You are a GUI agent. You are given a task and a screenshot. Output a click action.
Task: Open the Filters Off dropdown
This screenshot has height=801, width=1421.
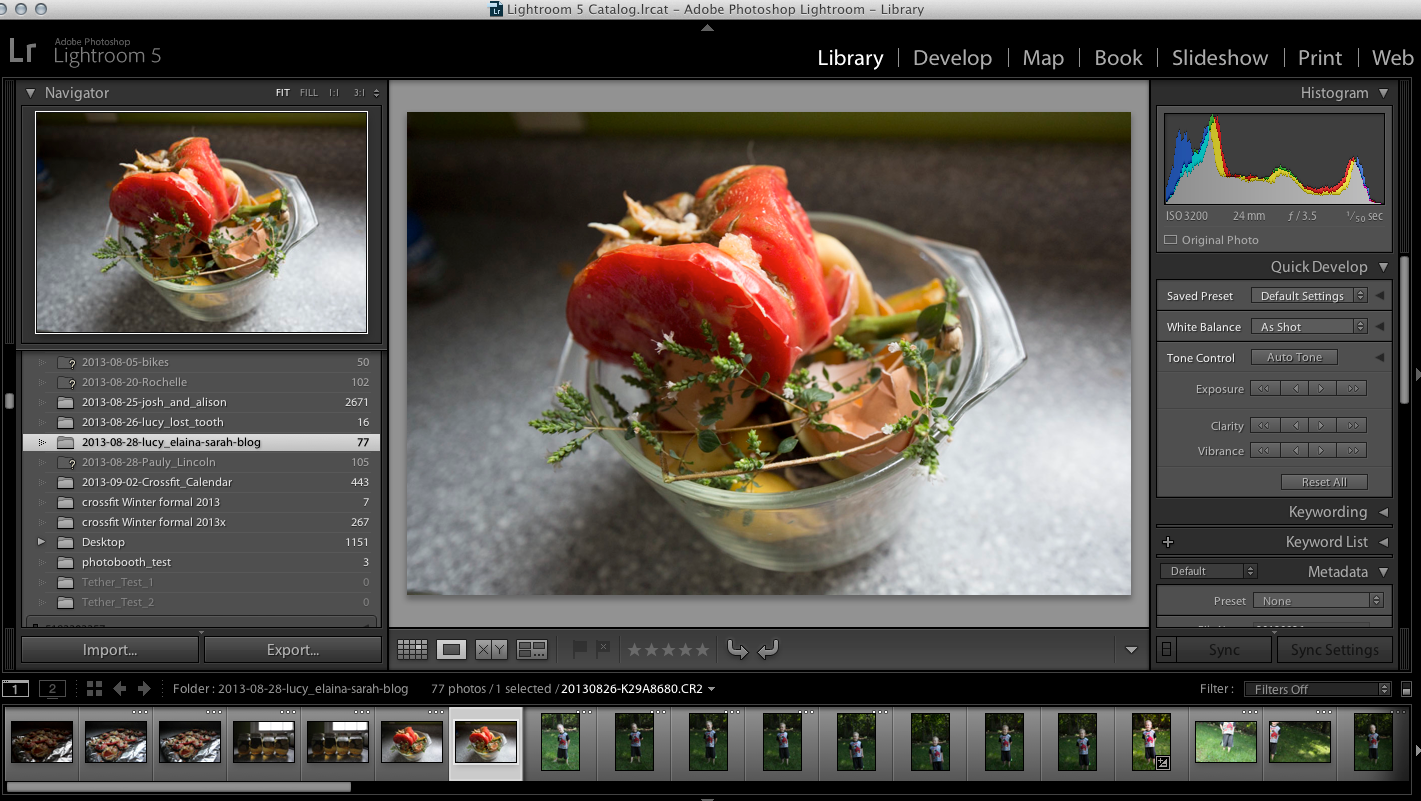click(x=1317, y=689)
